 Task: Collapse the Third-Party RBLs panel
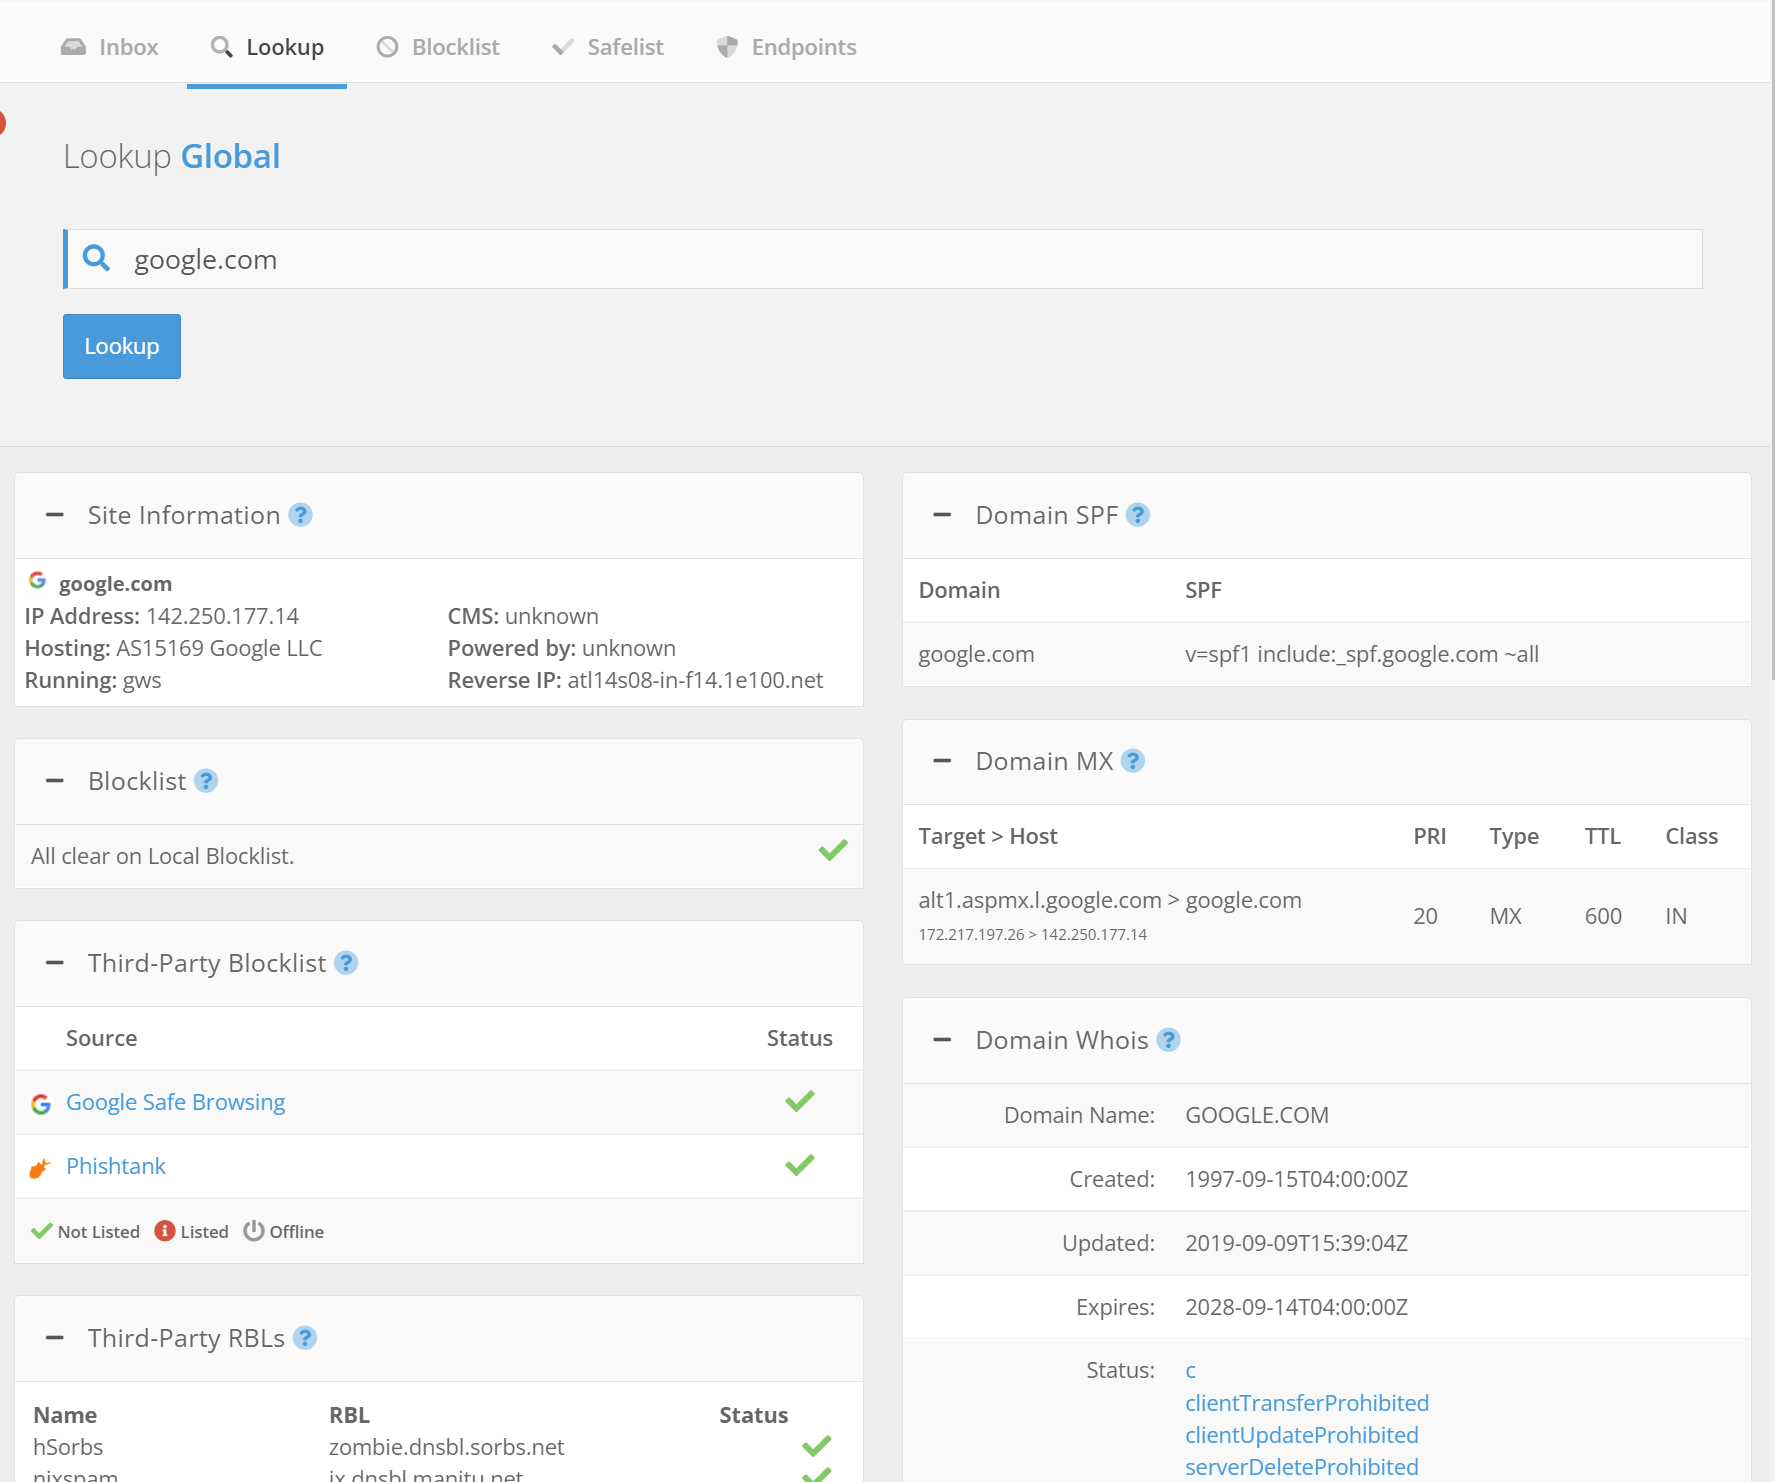[x=55, y=1338]
